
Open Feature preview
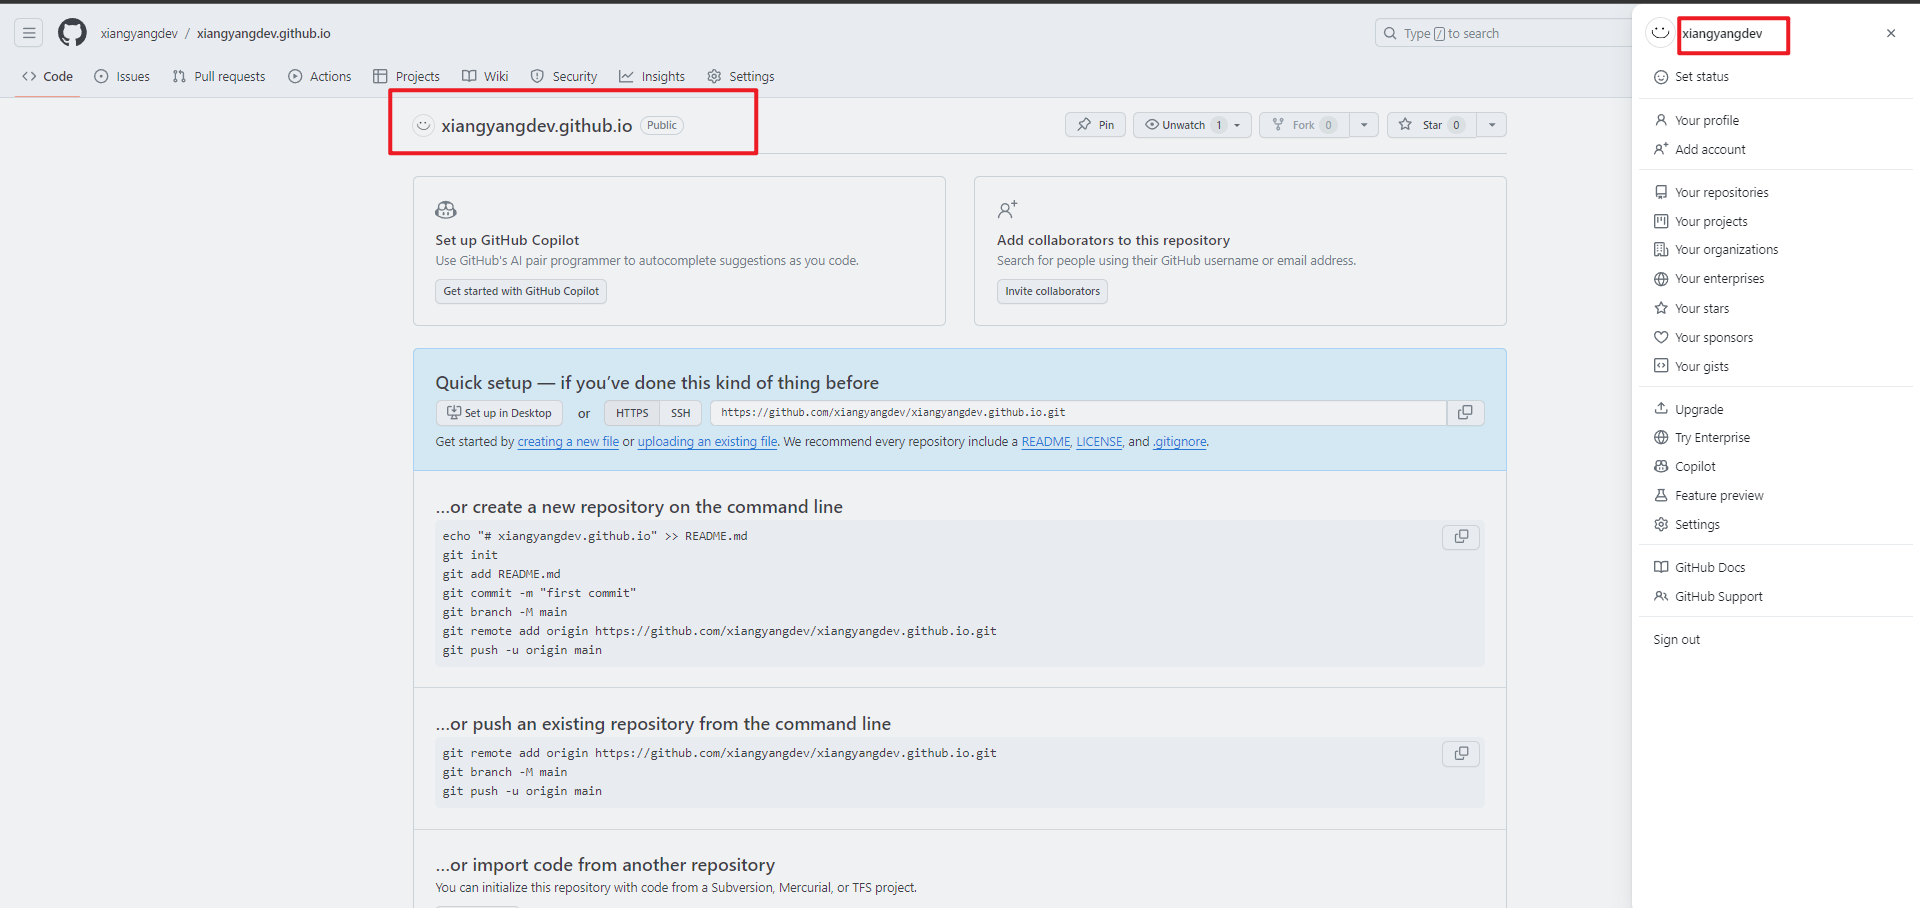click(x=1775, y=496)
